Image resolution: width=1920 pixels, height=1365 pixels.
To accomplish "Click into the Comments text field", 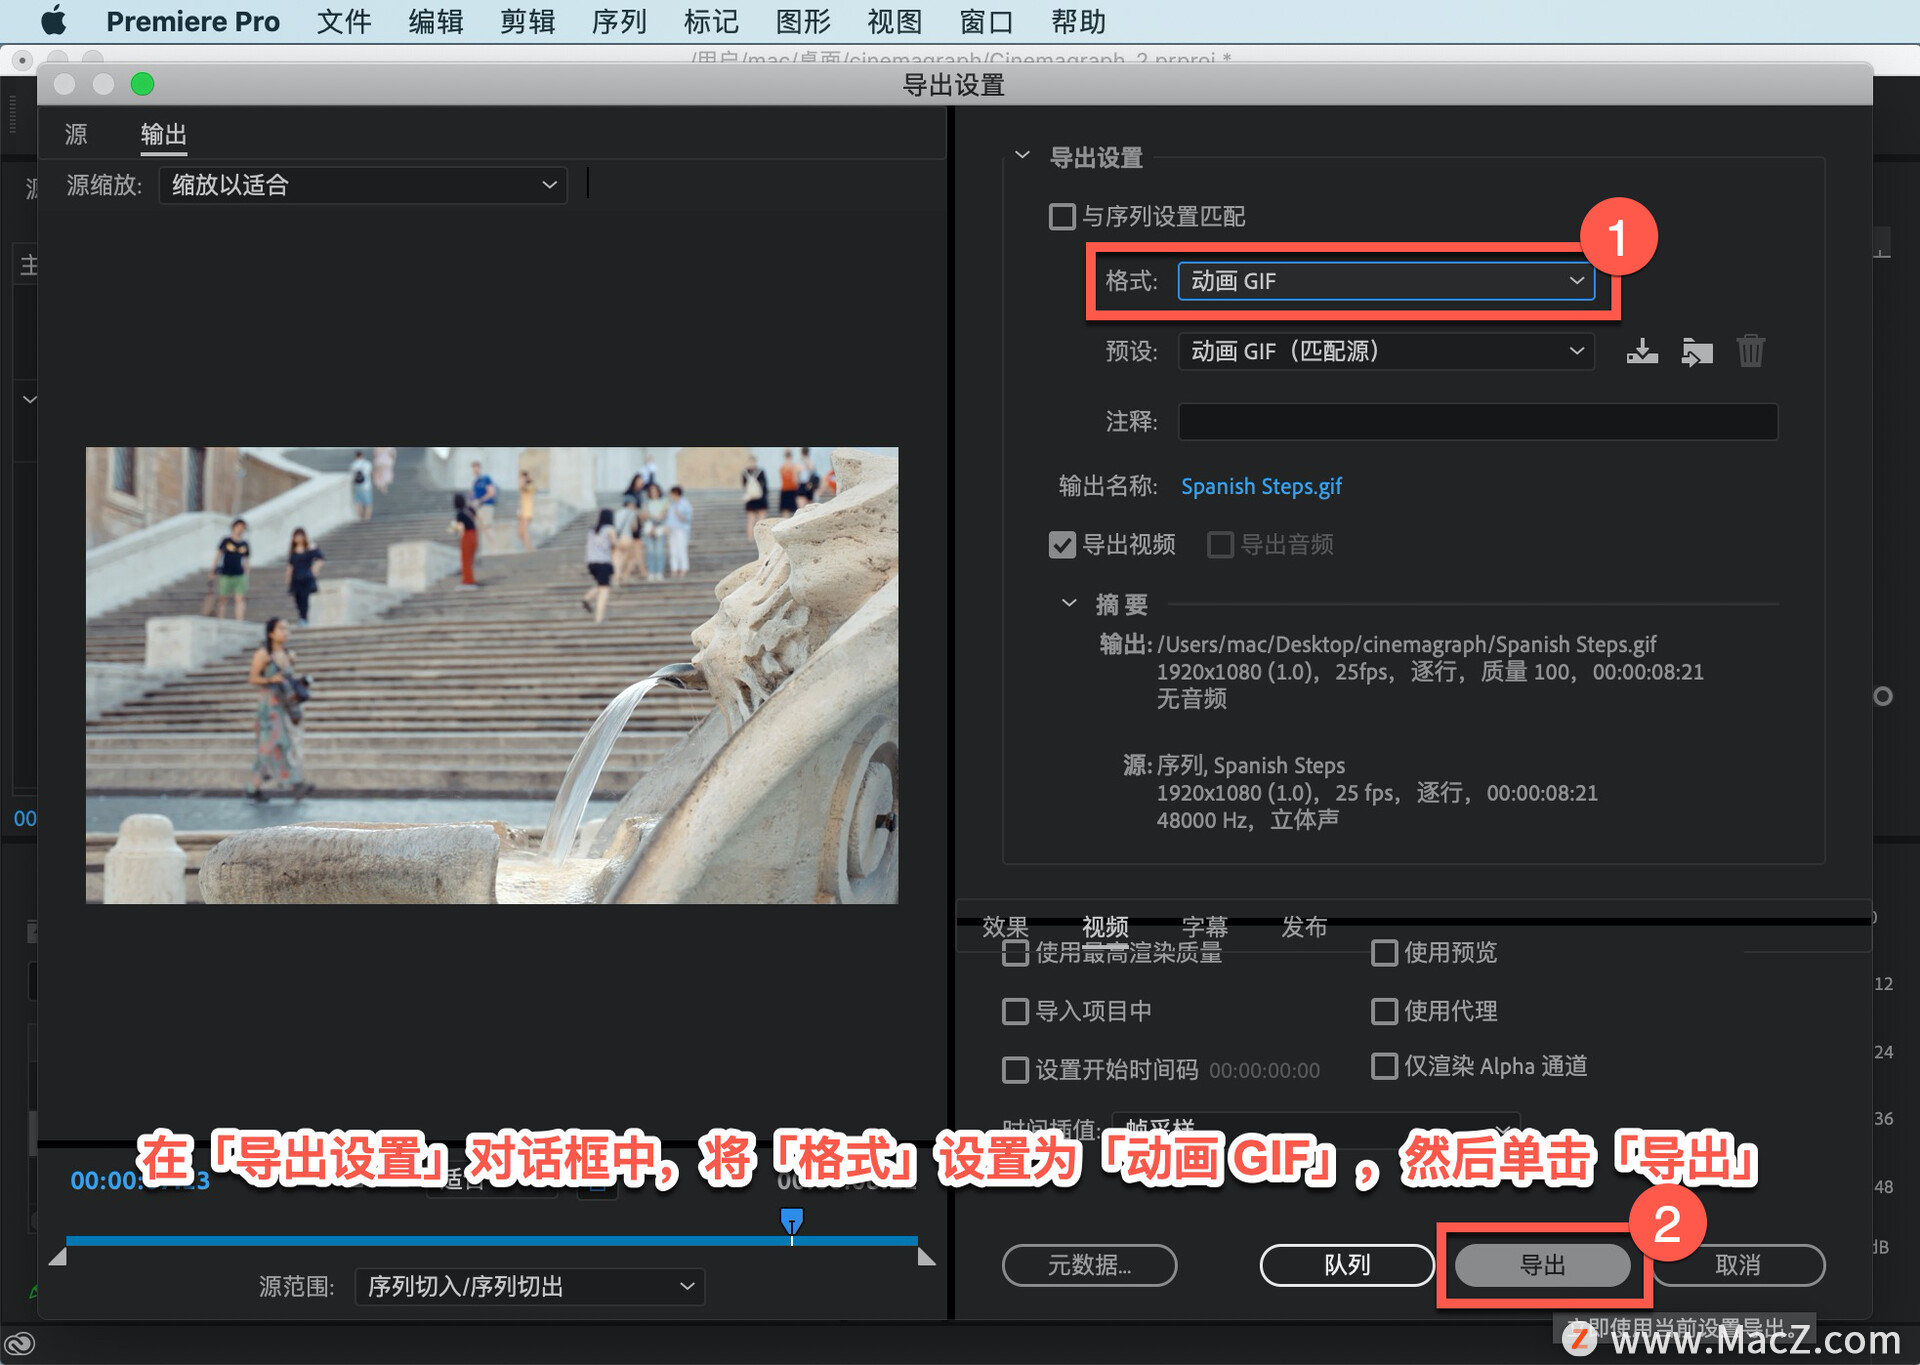I will click(1478, 421).
